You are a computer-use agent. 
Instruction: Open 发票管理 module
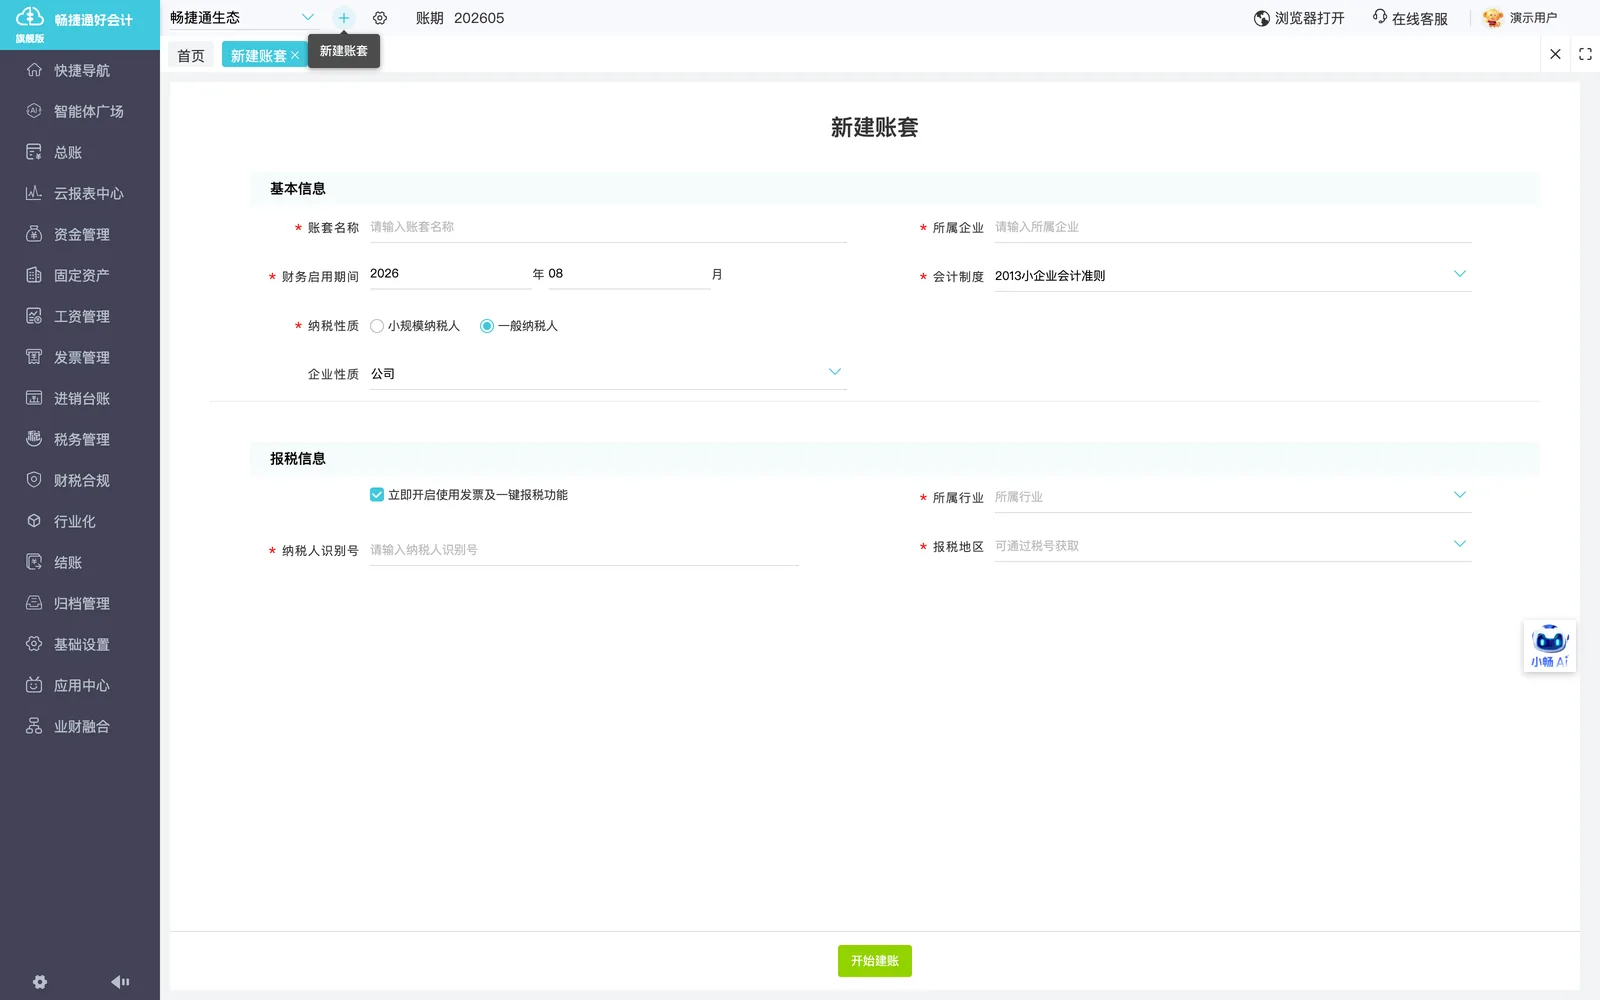[80, 357]
